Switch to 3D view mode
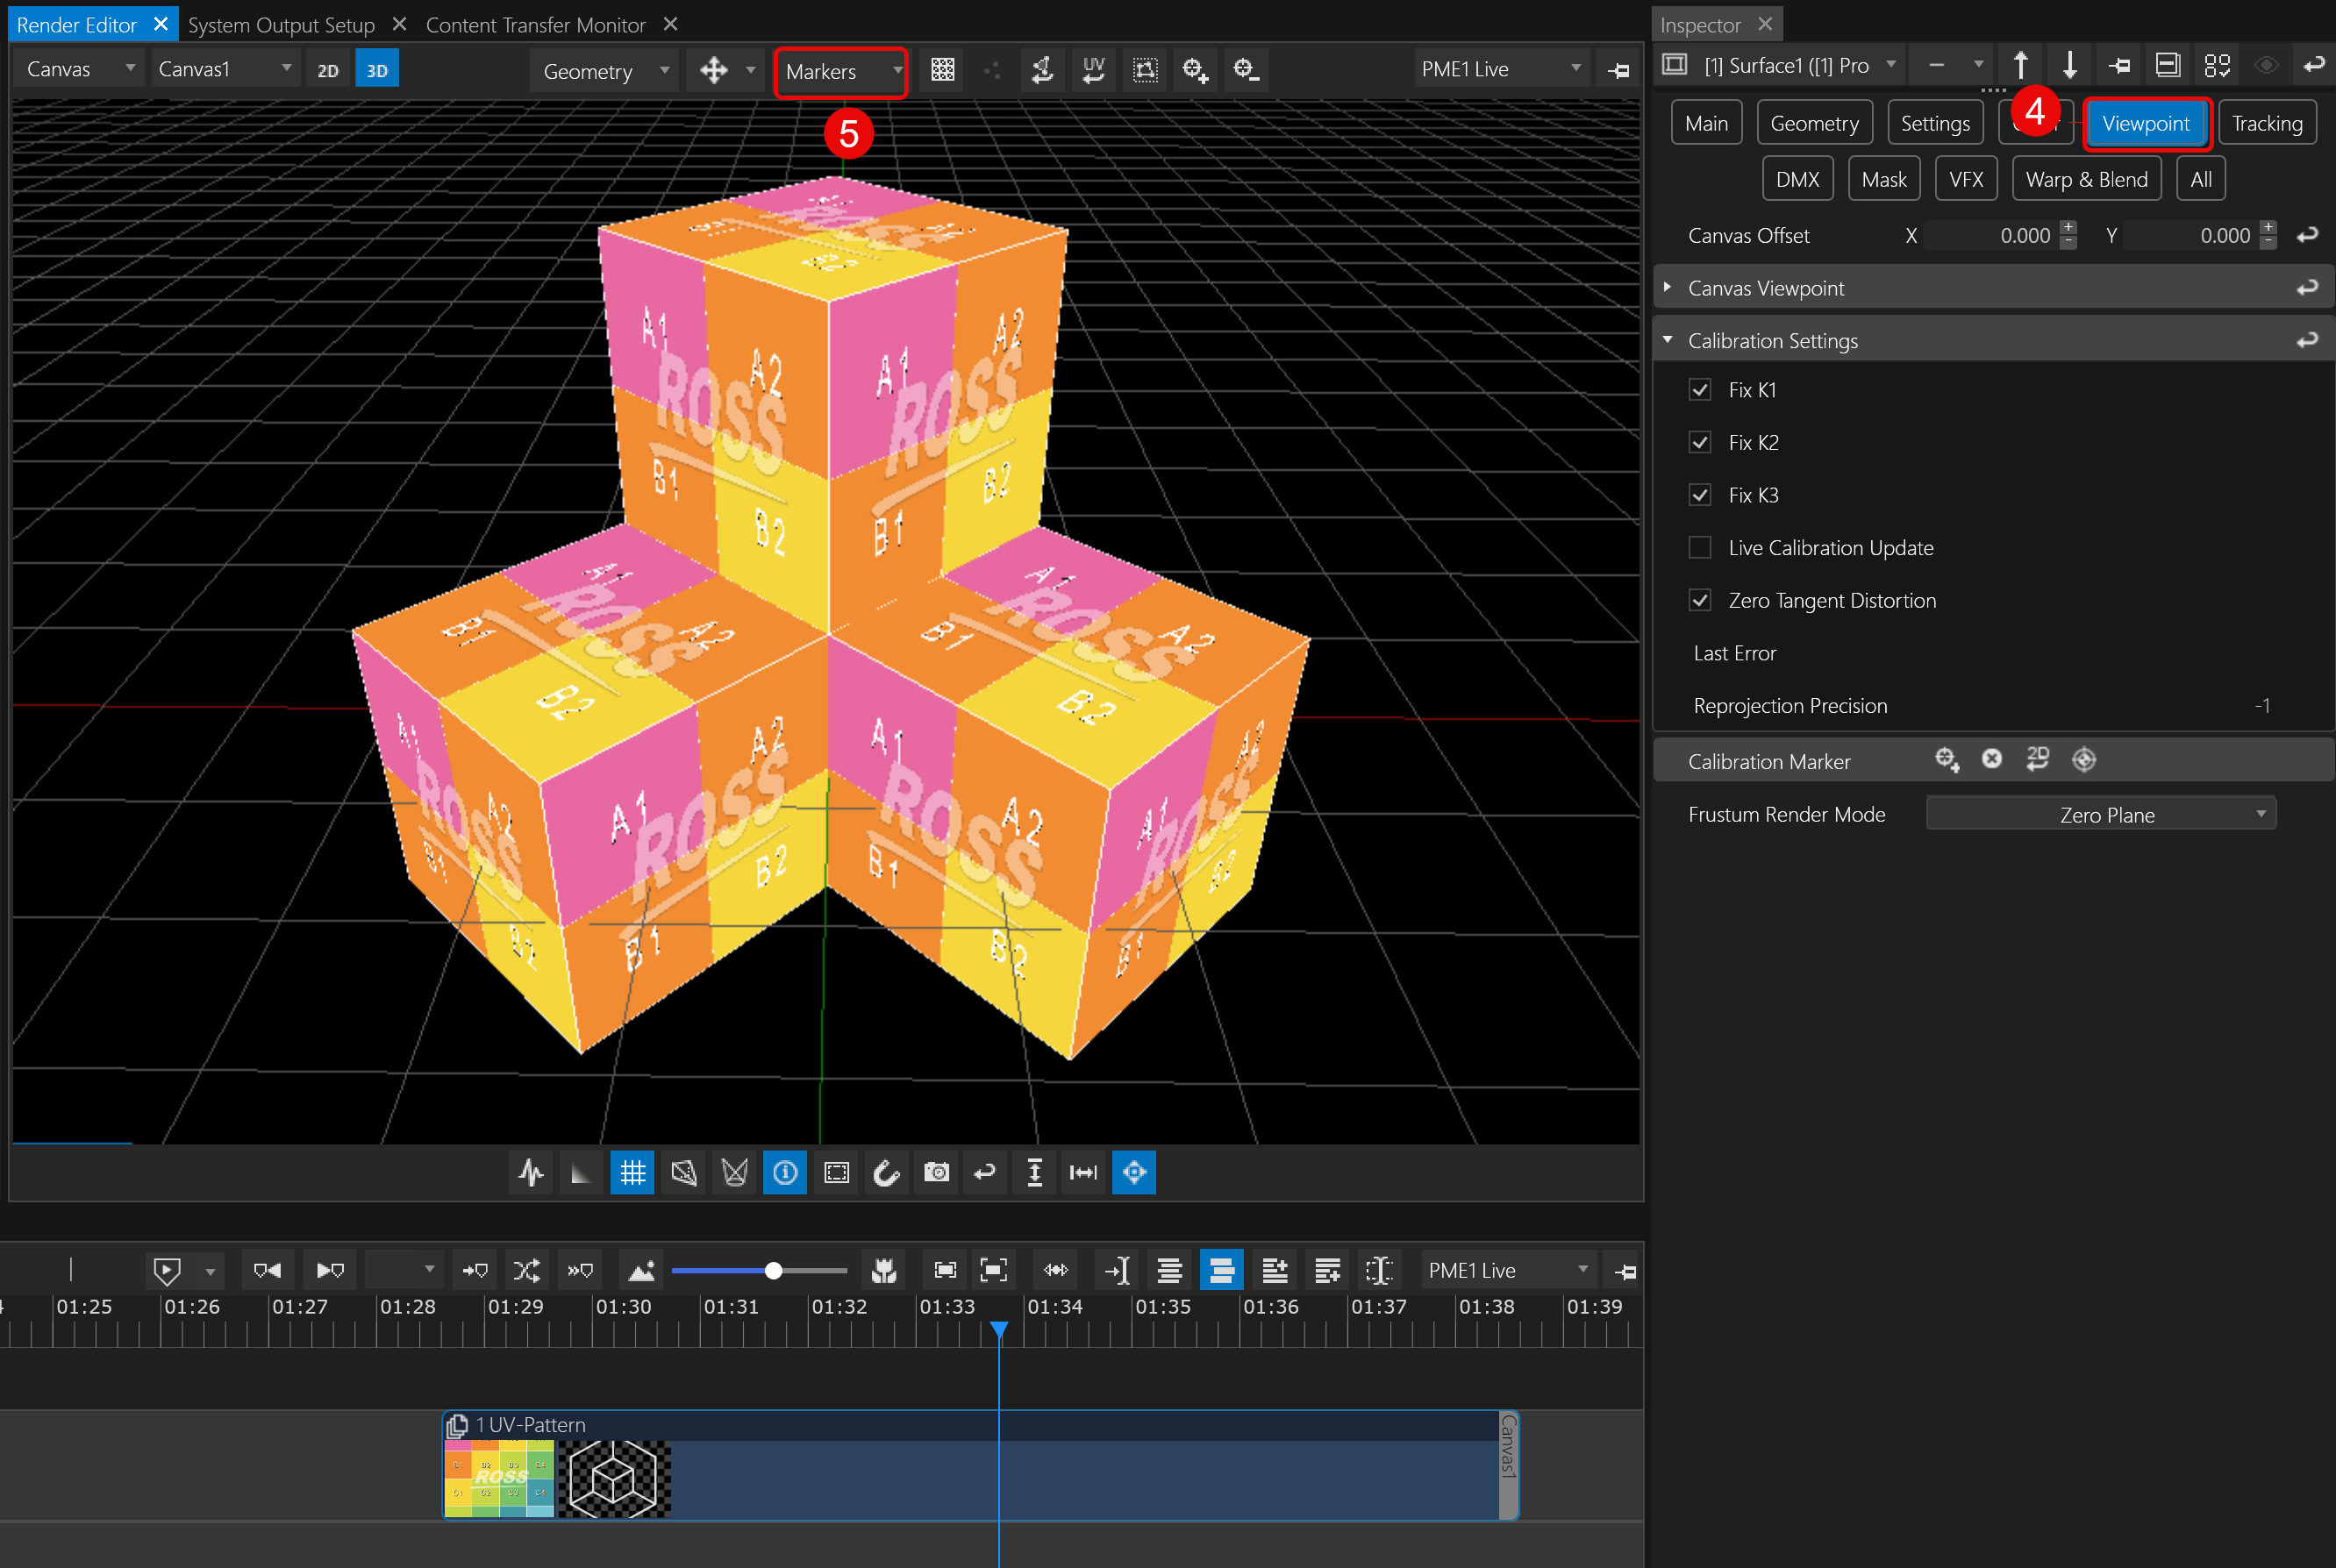 (377, 70)
